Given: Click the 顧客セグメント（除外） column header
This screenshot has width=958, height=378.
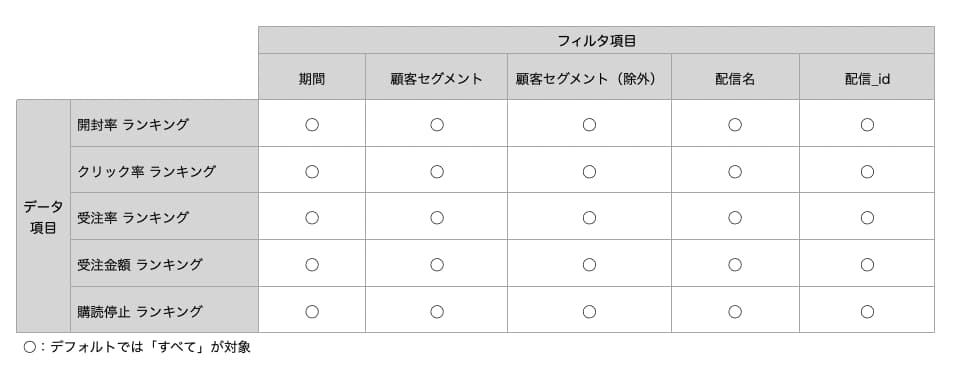Looking at the screenshot, I should tap(589, 77).
